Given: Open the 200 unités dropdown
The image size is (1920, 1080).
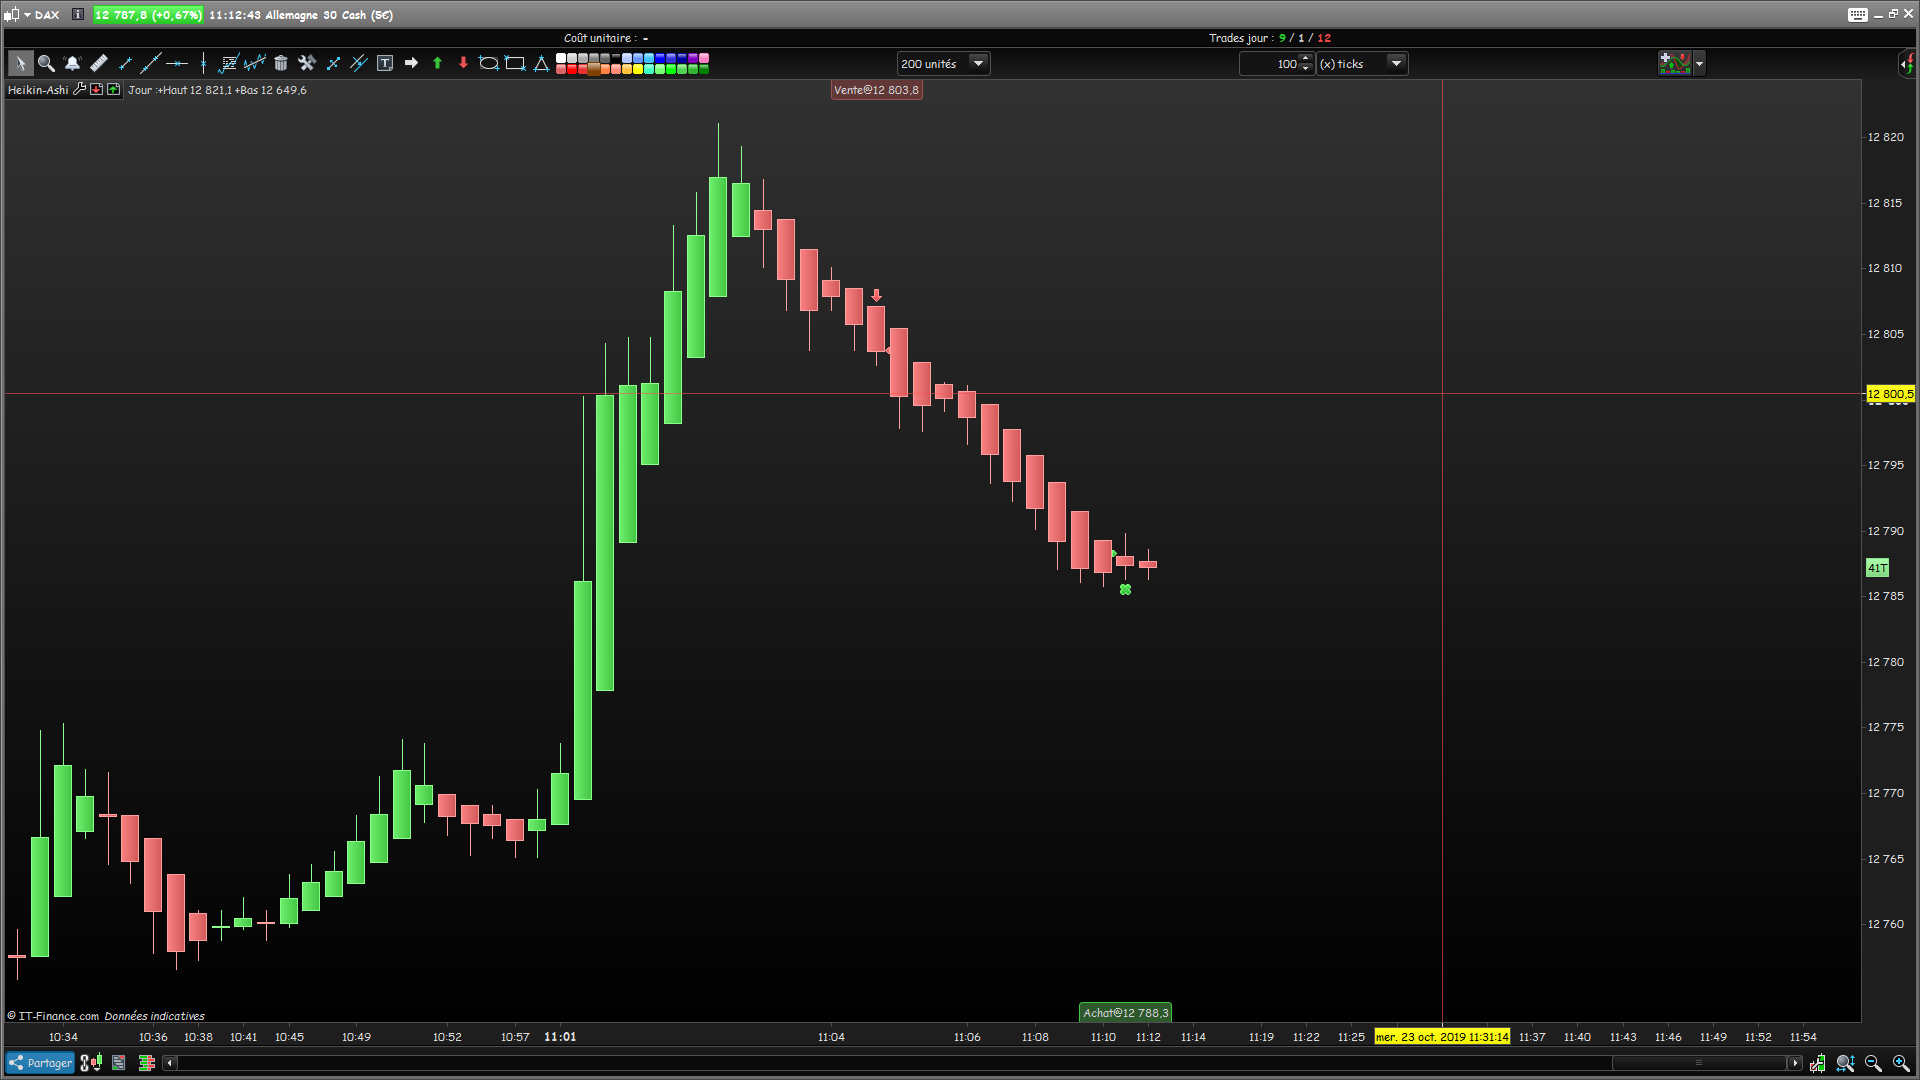Looking at the screenshot, I should [978, 63].
